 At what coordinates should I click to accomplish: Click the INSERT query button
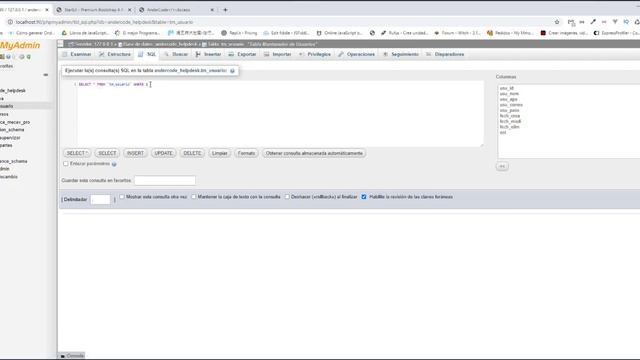click(x=135, y=153)
